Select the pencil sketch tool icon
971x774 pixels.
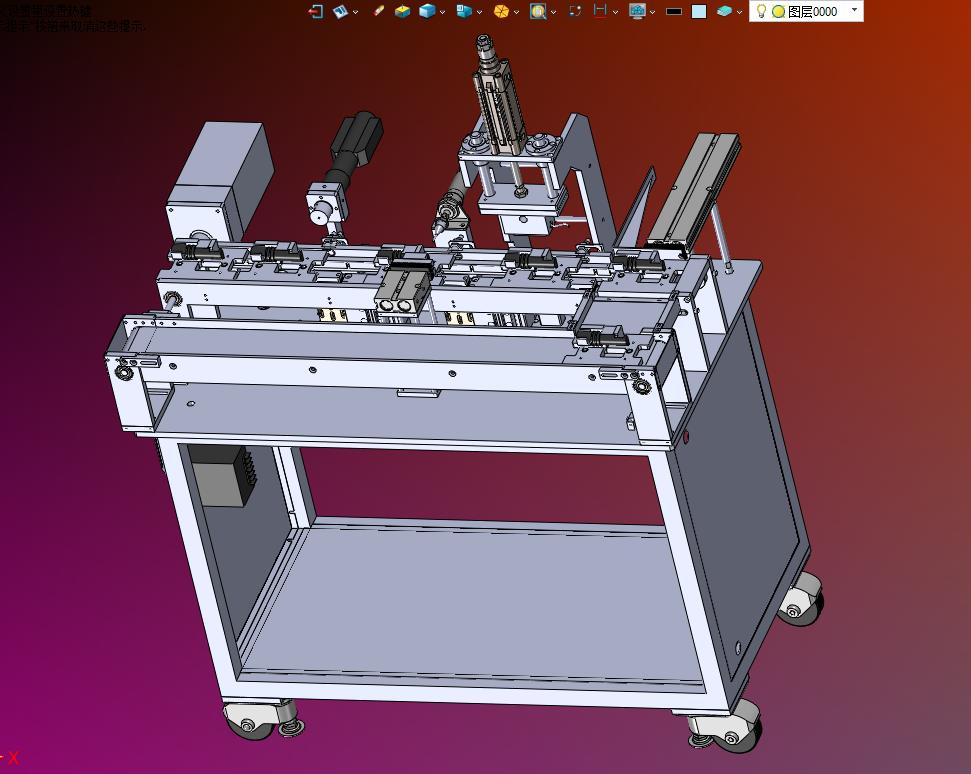(378, 11)
